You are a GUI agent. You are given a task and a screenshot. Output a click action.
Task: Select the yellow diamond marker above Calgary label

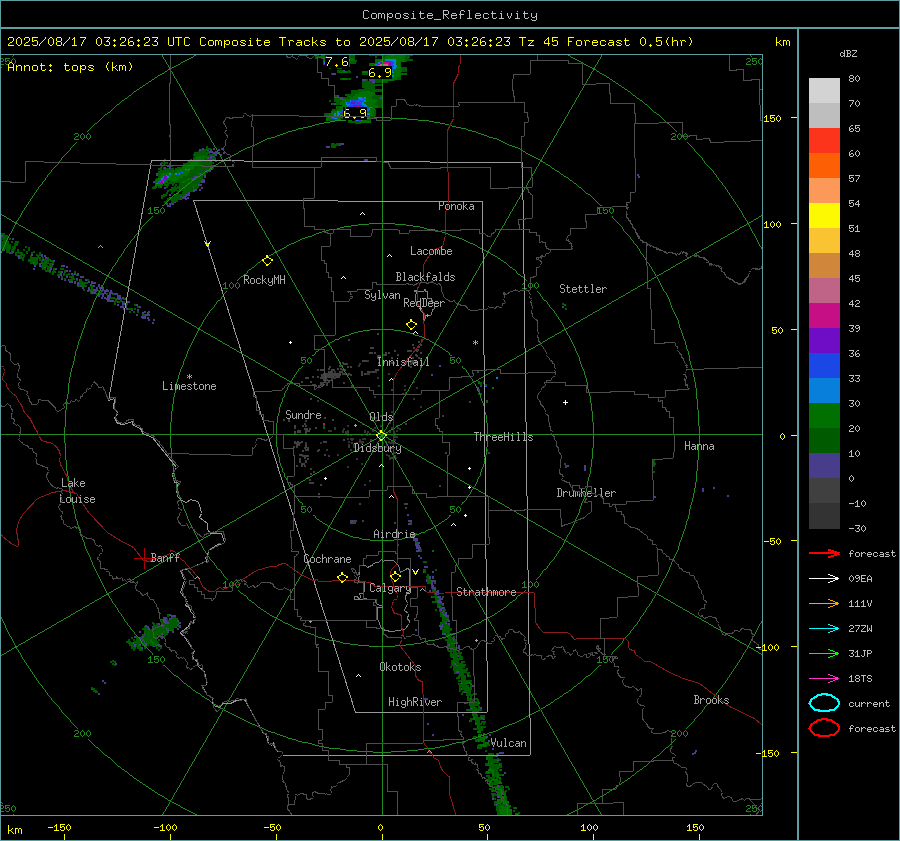[x=395, y=576]
